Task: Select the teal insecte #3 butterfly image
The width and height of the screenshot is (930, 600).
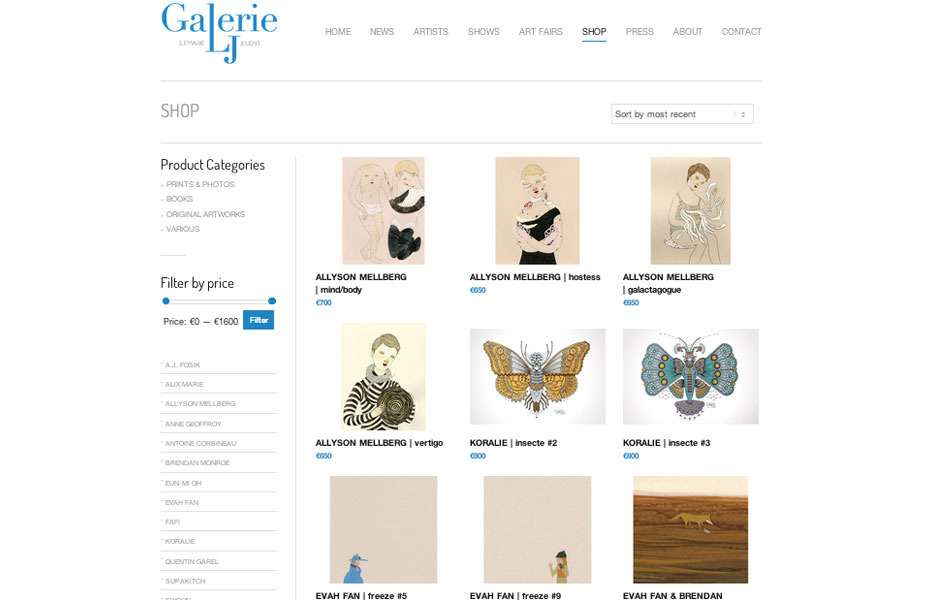Action: [x=690, y=376]
